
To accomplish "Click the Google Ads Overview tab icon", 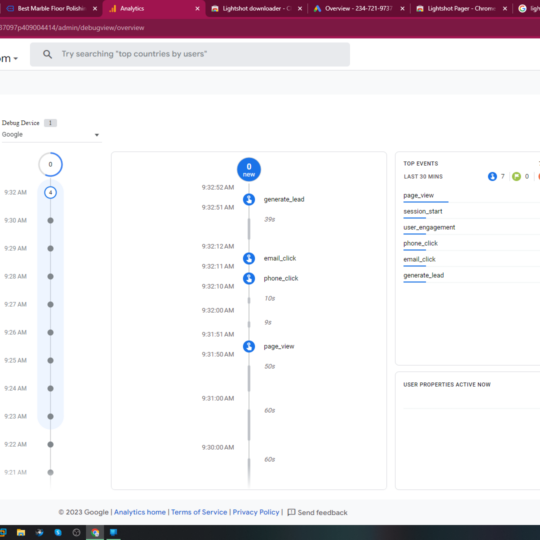I will (x=317, y=9).
